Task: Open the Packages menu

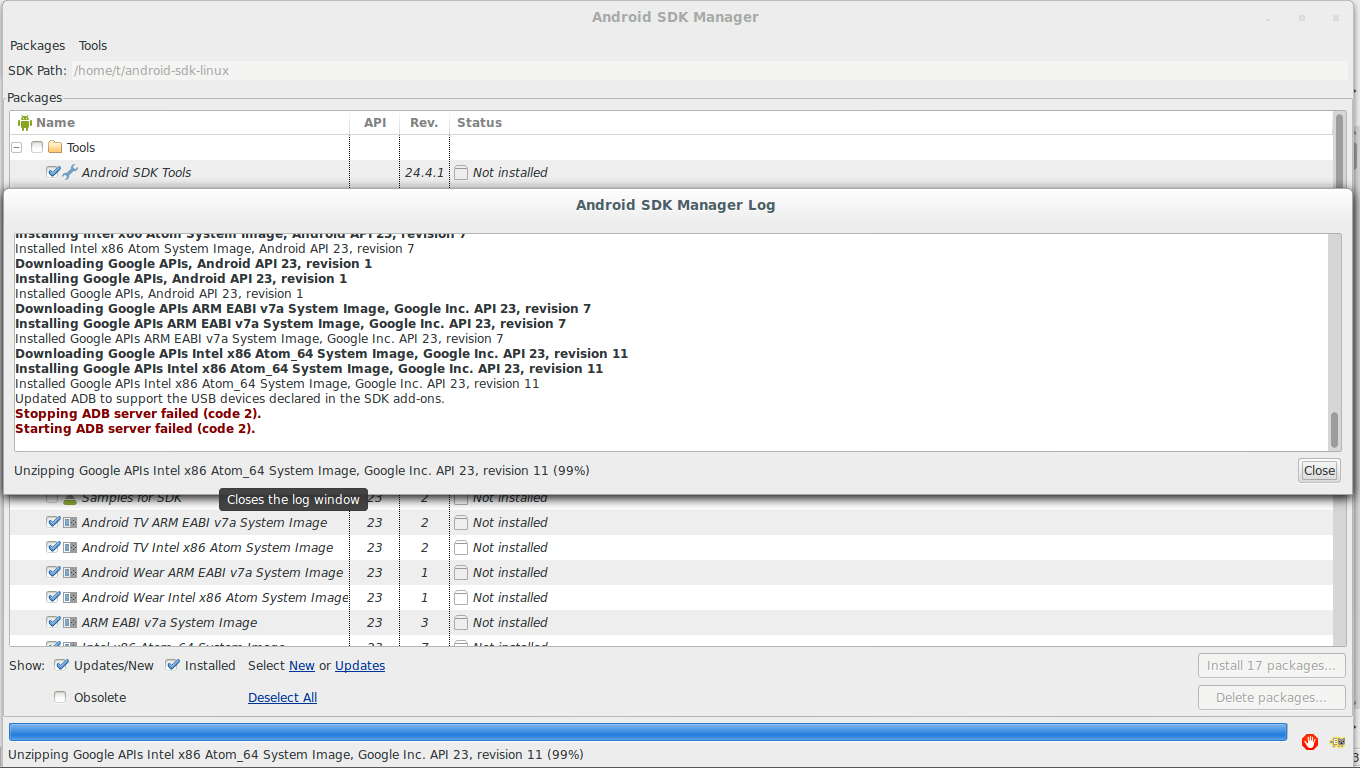Action: (x=37, y=46)
